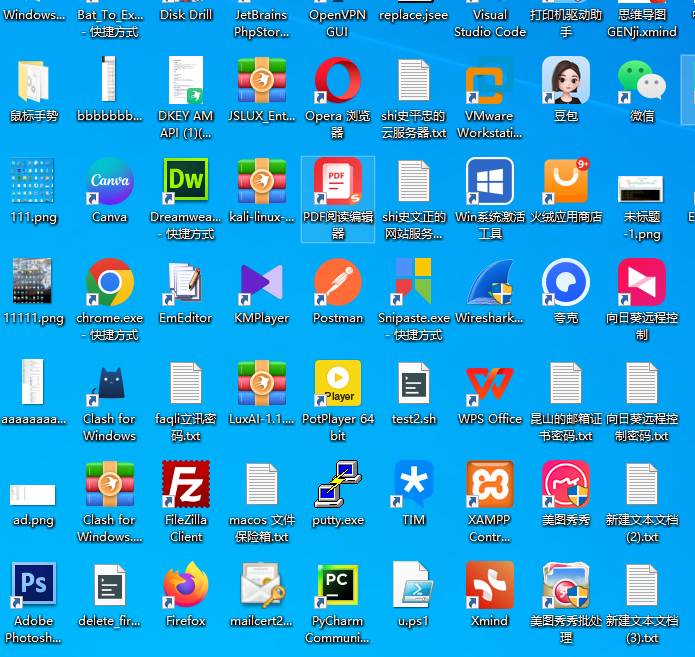Viewport: 695px width, 657px height.
Task: Open the Postman icon
Action: (x=338, y=282)
